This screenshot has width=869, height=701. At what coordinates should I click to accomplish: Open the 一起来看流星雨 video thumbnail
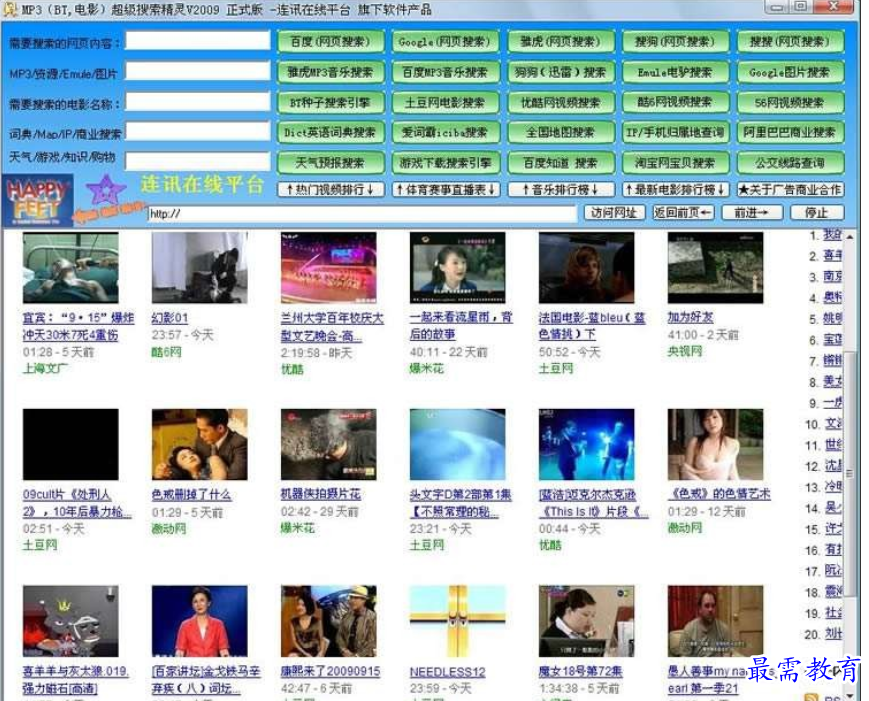coord(457,268)
